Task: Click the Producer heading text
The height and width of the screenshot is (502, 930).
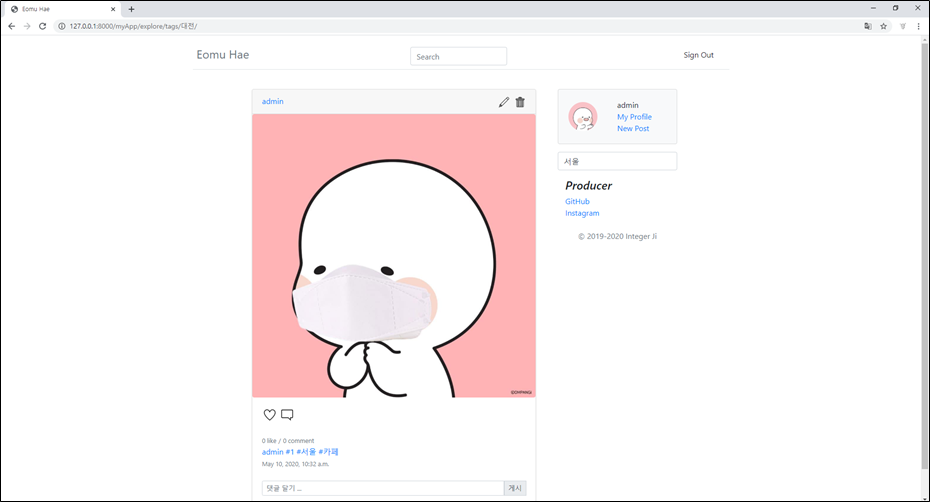Action: pyautogui.click(x=588, y=186)
